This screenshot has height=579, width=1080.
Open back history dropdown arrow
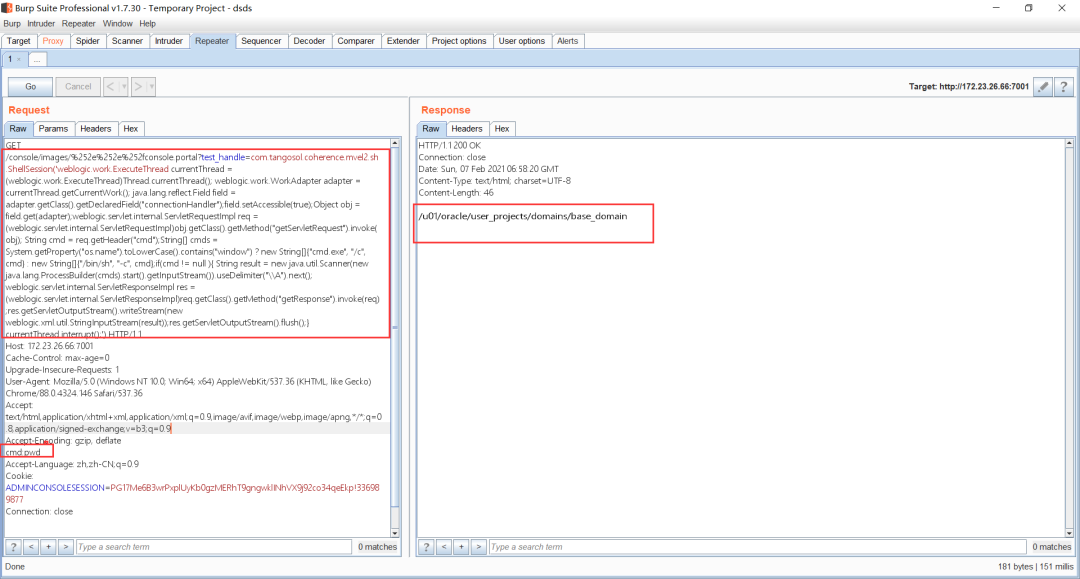[124, 87]
